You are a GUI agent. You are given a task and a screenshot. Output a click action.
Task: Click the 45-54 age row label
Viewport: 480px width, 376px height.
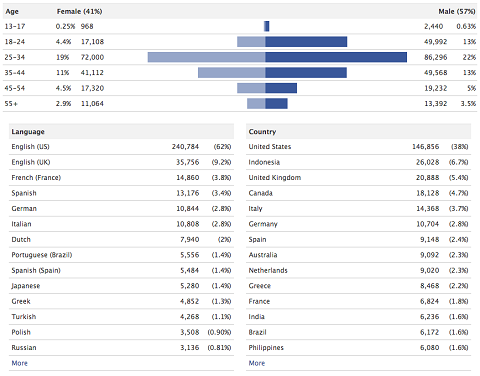(15, 88)
